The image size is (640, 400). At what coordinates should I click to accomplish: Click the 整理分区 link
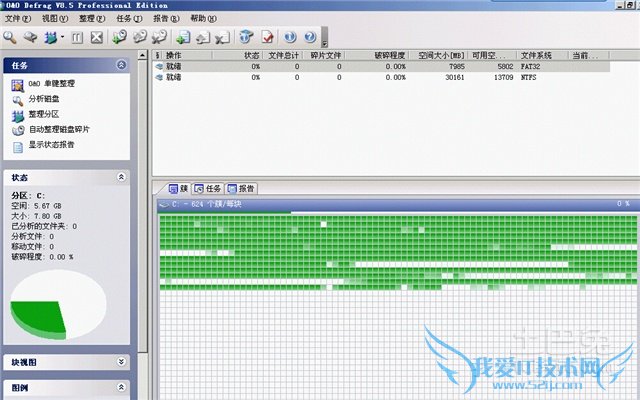(x=44, y=114)
